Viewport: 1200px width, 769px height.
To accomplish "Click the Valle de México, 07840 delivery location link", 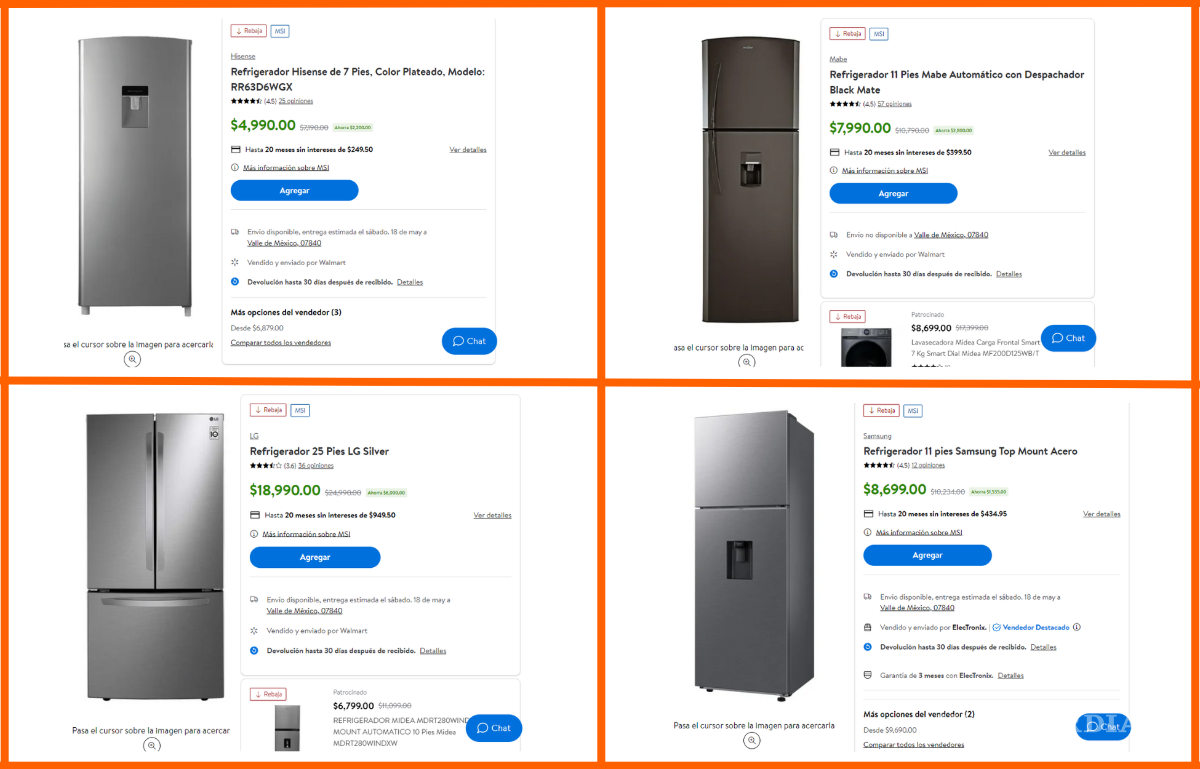I will coord(284,242).
